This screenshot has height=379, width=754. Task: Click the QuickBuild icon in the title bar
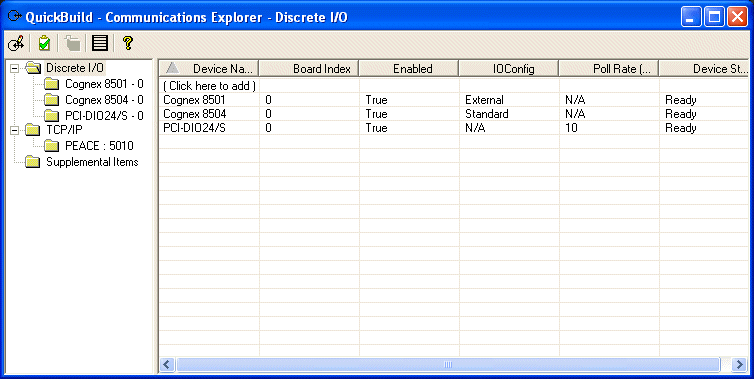pyautogui.click(x=15, y=17)
